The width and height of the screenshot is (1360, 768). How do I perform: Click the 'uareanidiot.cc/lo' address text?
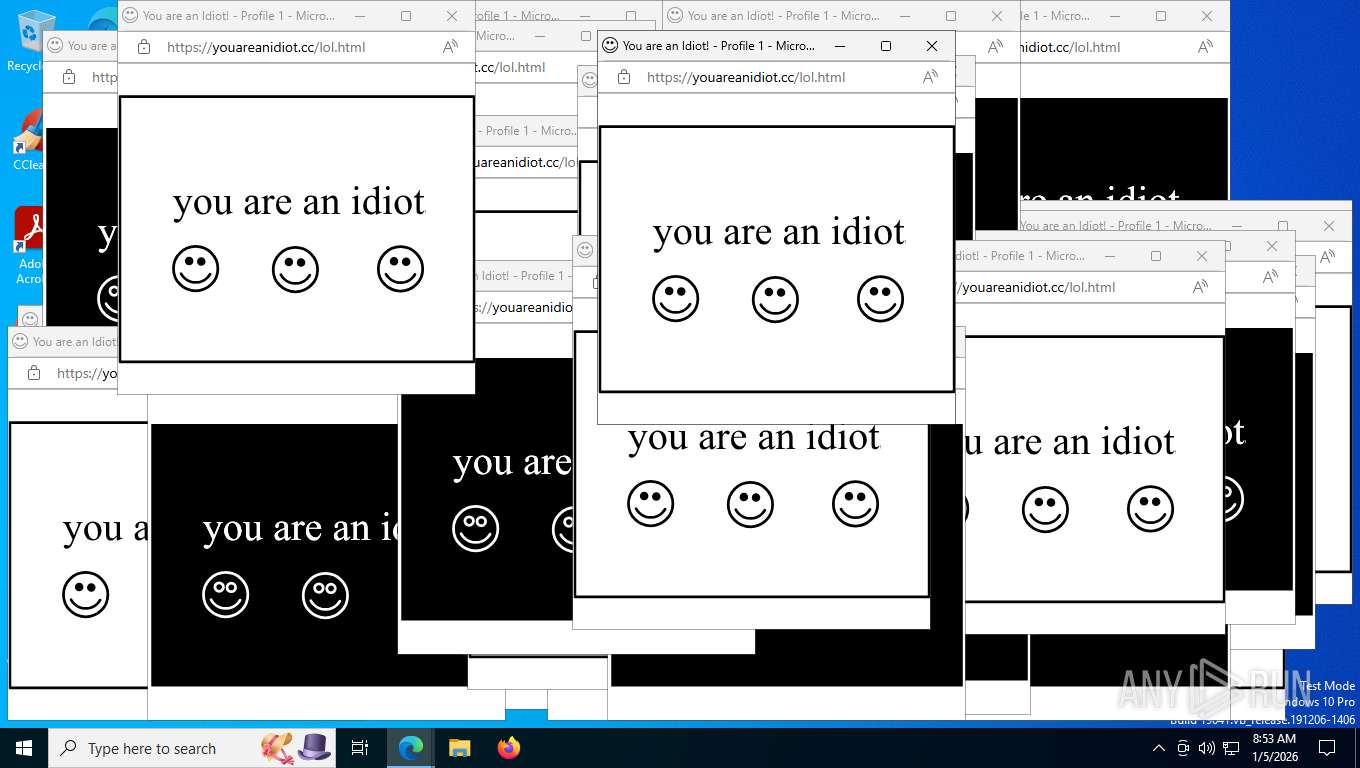(x=524, y=162)
